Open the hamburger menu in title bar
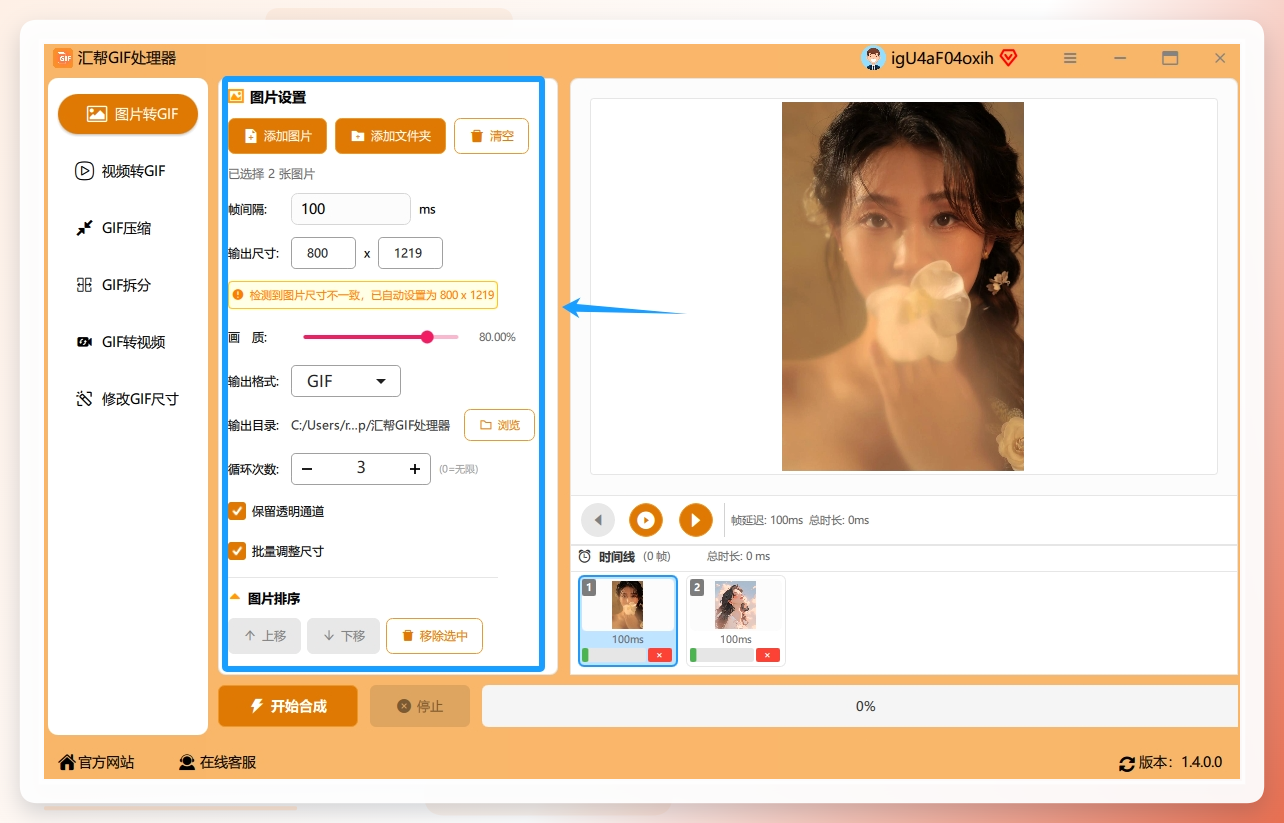Viewport: 1284px width, 823px height. click(1070, 58)
